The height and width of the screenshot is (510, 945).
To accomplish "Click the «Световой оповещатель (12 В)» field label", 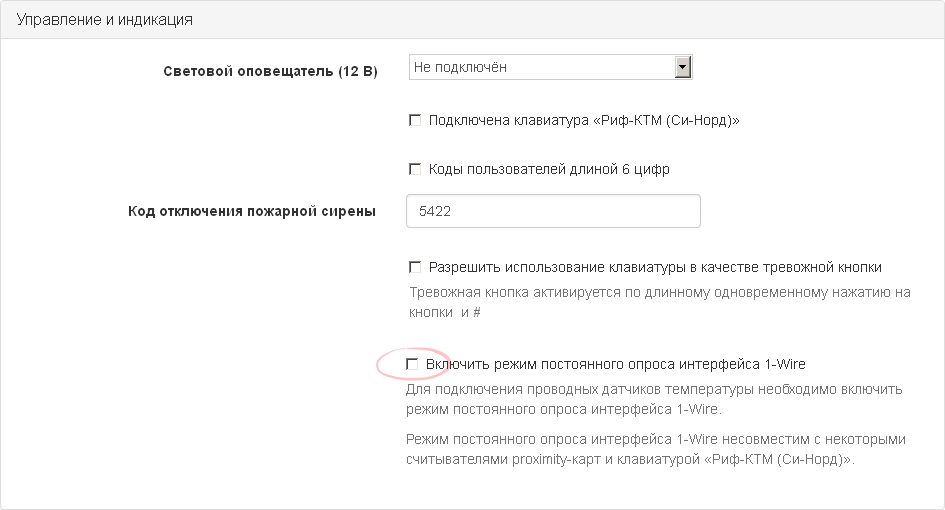I will tap(270, 71).
